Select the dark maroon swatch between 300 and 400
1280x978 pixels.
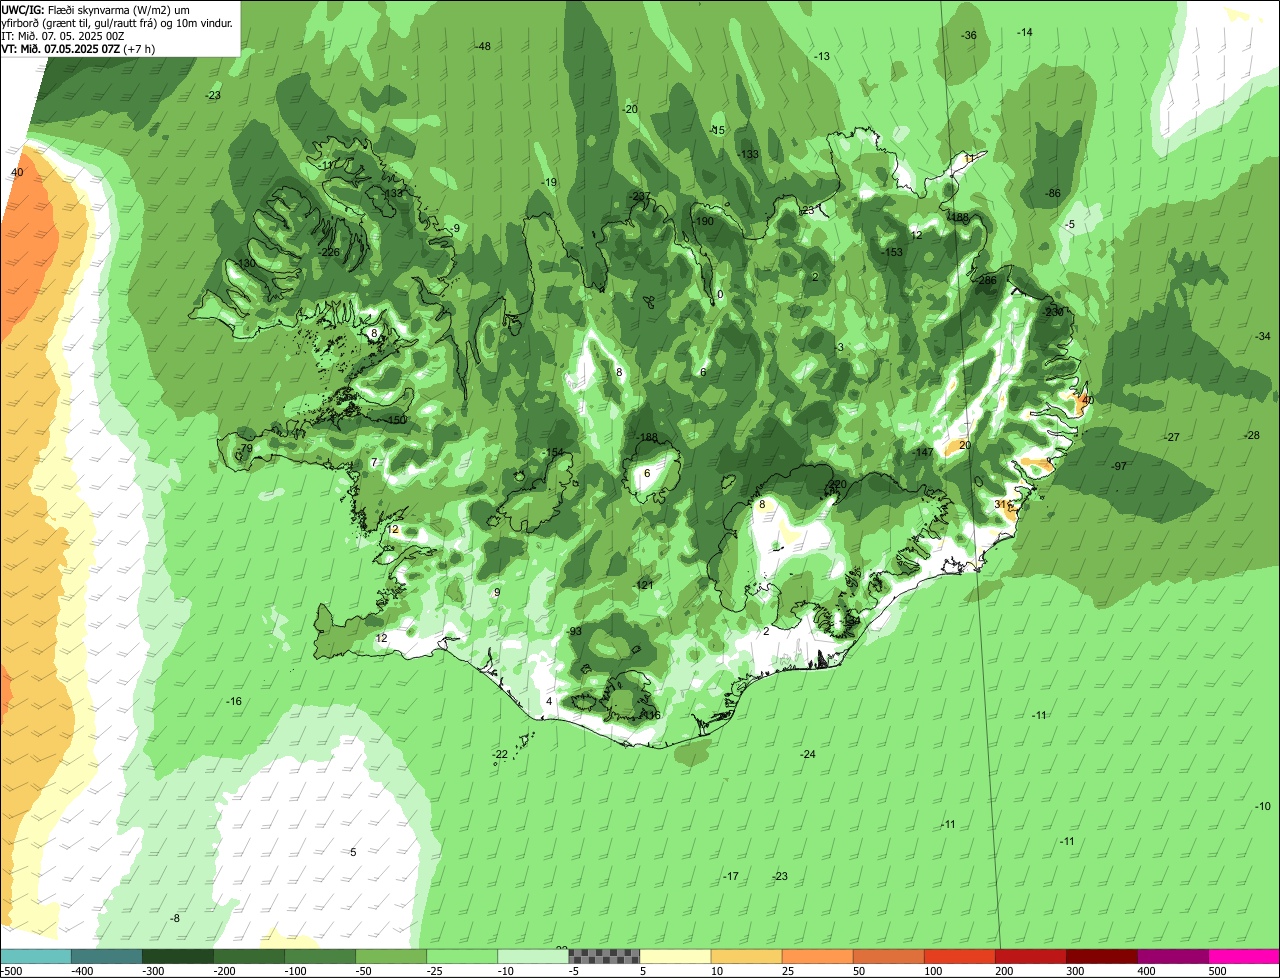[1101, 957]
